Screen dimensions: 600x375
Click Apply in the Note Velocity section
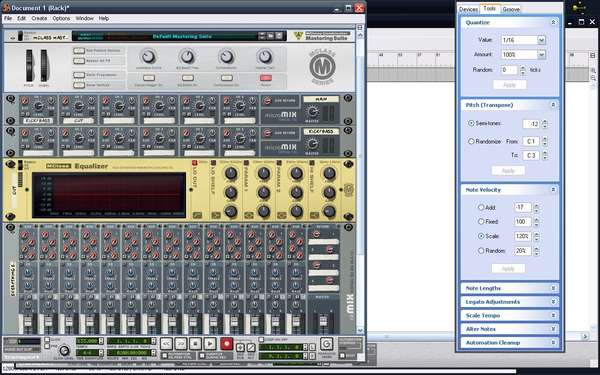(x=508, y=269)
